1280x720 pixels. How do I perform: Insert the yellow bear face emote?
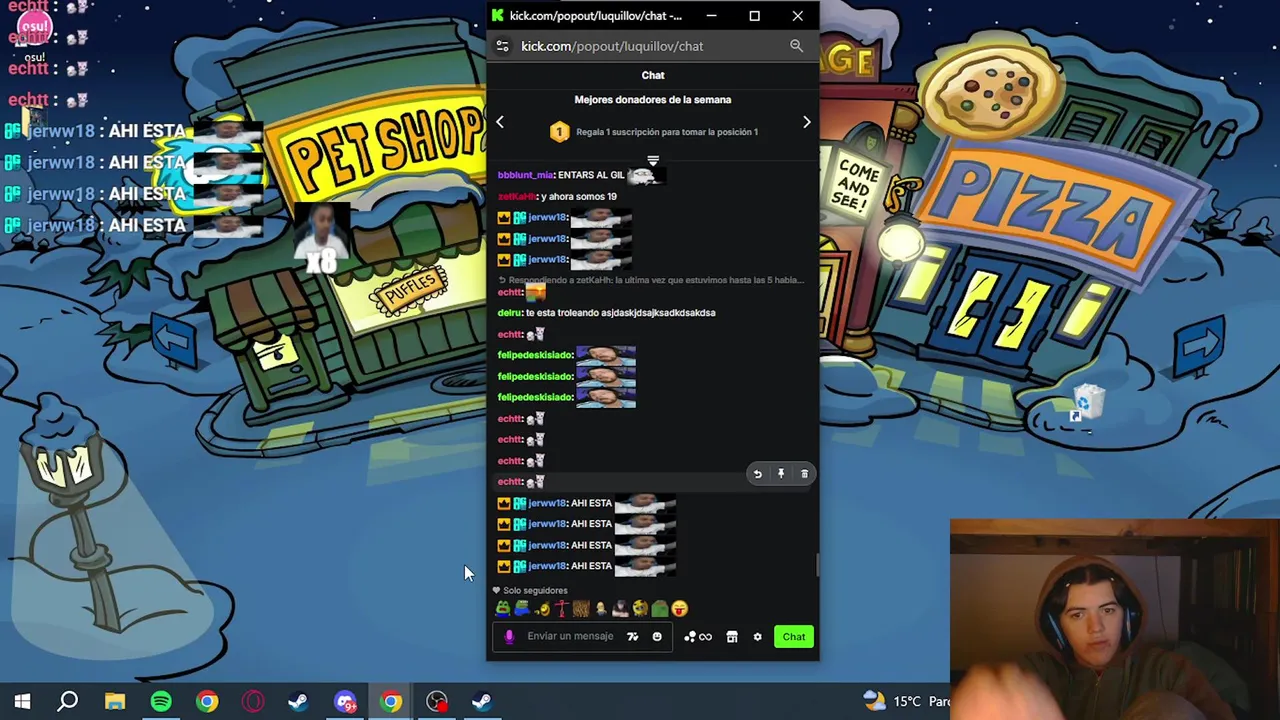(x=640, y=608)
